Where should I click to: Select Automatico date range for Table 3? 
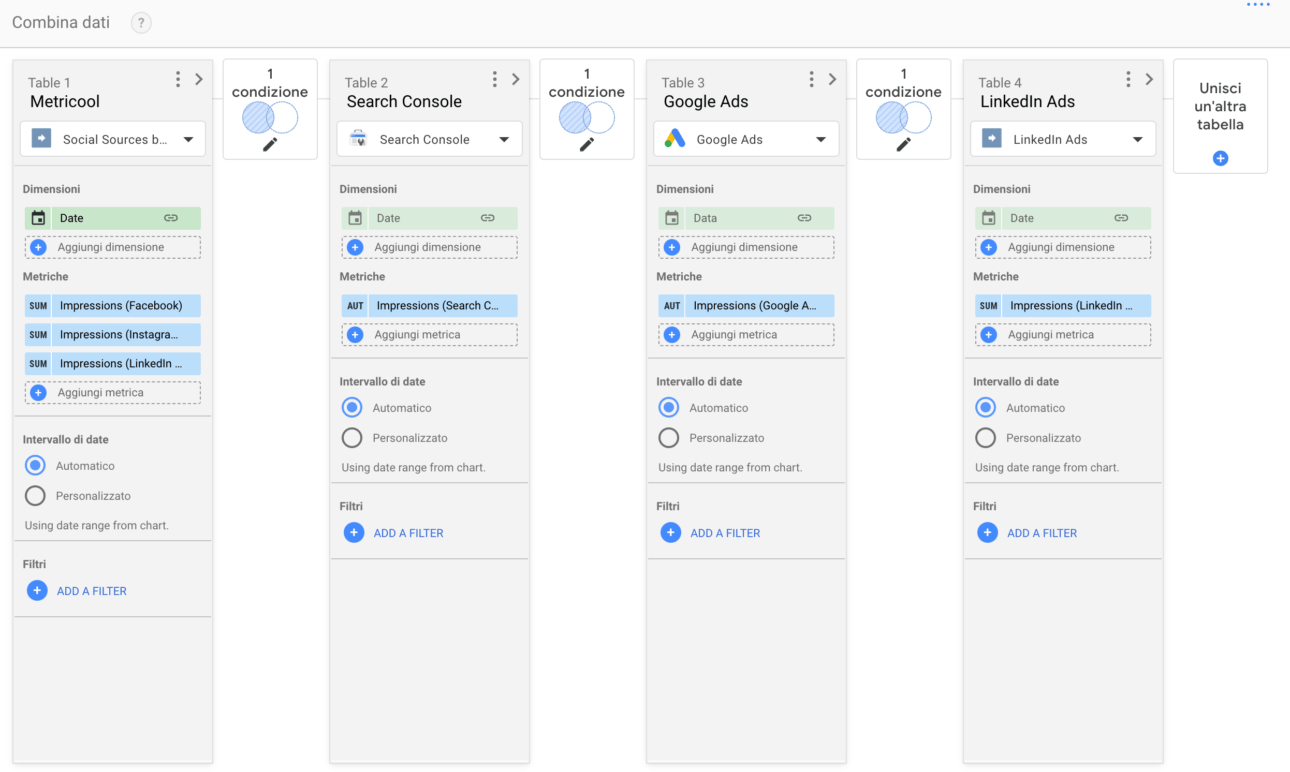(669, 408)
